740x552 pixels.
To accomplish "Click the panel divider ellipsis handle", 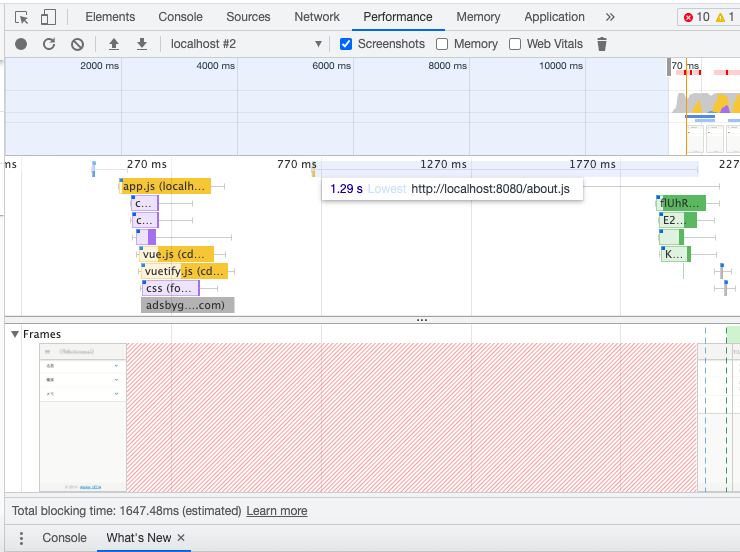I will click(x=422, y=320).
